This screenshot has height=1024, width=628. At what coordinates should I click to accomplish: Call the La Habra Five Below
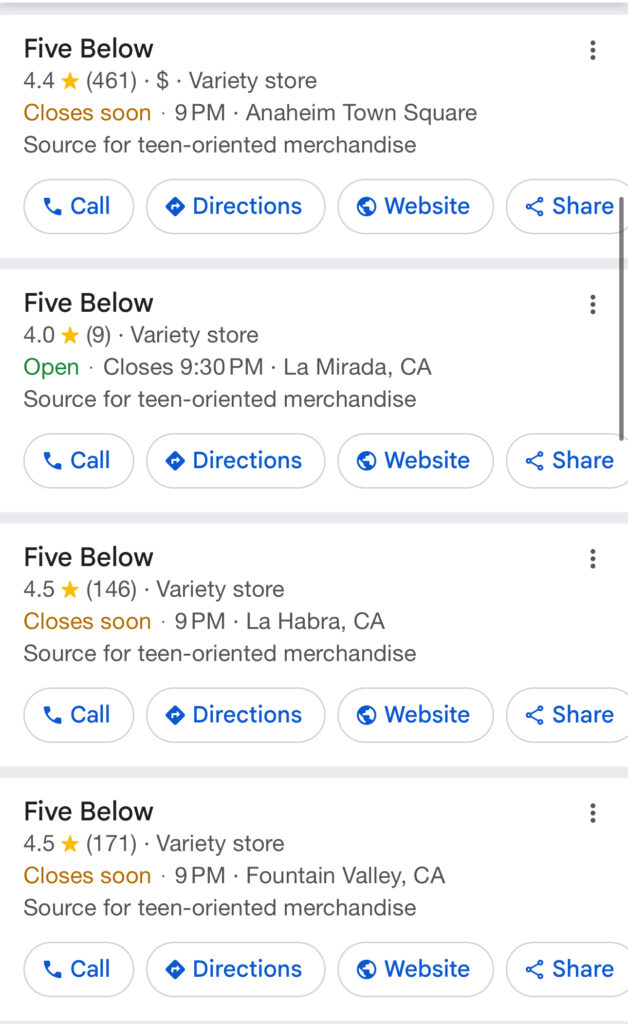pyautogui.click(x=78, y=714)
